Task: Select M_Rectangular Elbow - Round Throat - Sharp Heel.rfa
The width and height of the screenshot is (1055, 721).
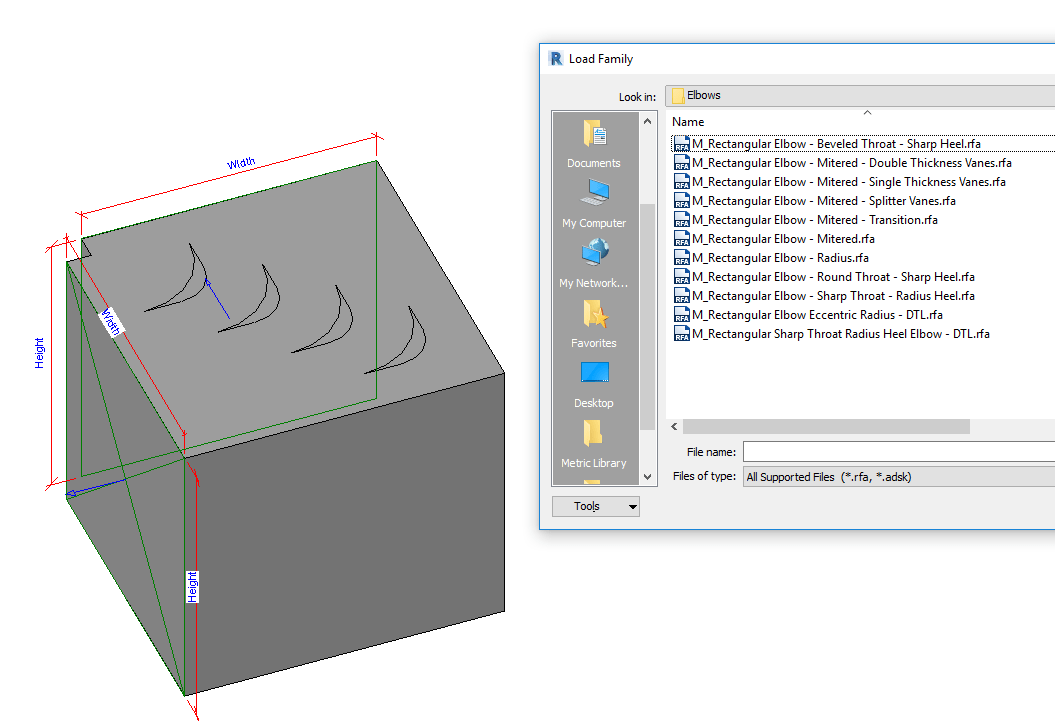Action: (834, 276)
